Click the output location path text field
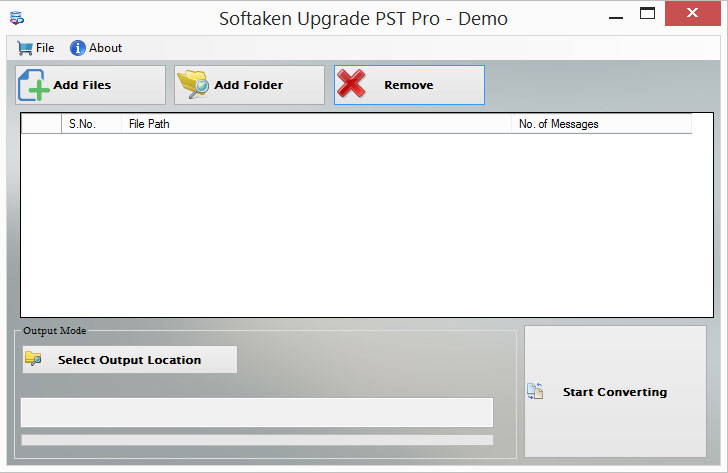The height and width of the screenshot is (473, 728). pyautogui.click(x=257, y=412)
